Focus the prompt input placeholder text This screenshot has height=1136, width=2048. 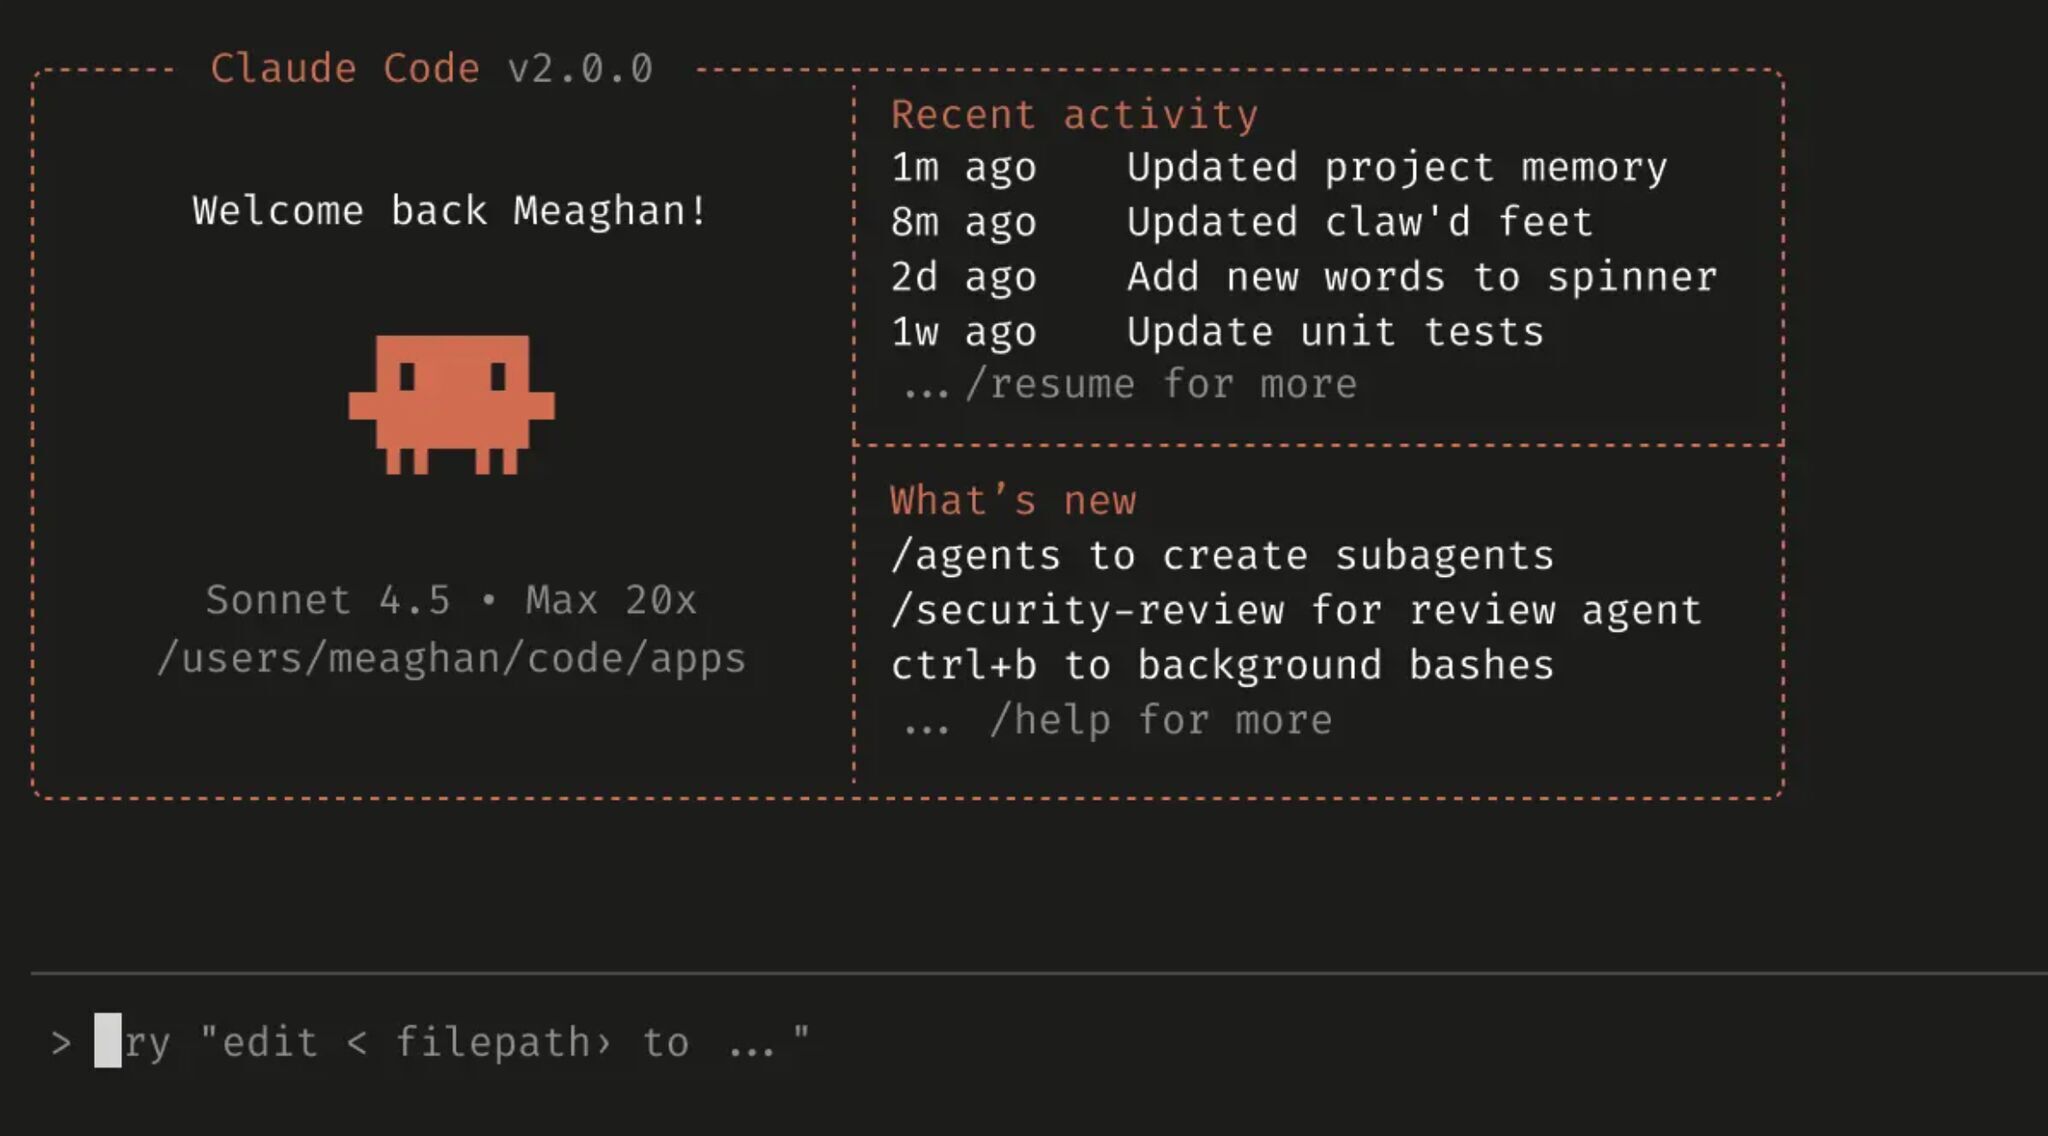tap(466, 1042)
